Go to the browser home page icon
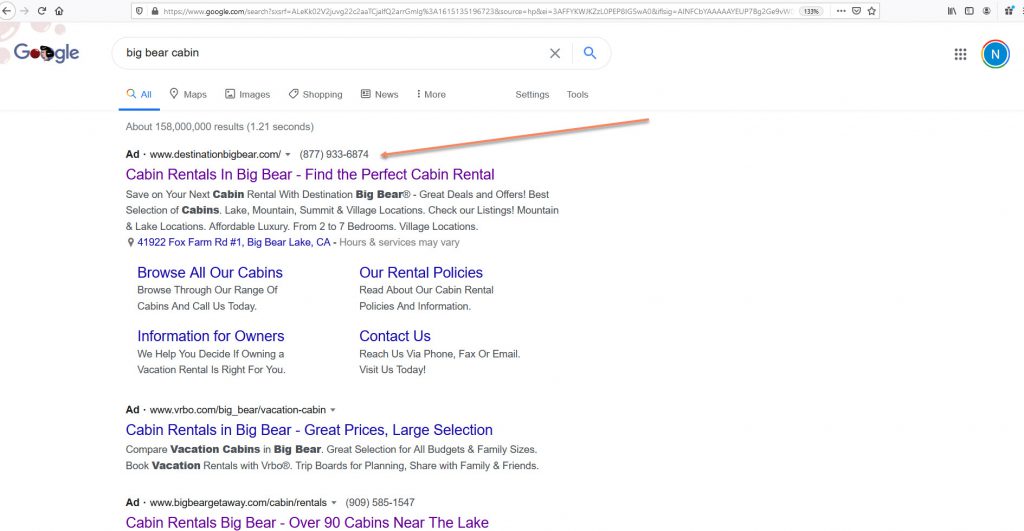This screenshot has width=1024, height=531. [x=59, y=11]
